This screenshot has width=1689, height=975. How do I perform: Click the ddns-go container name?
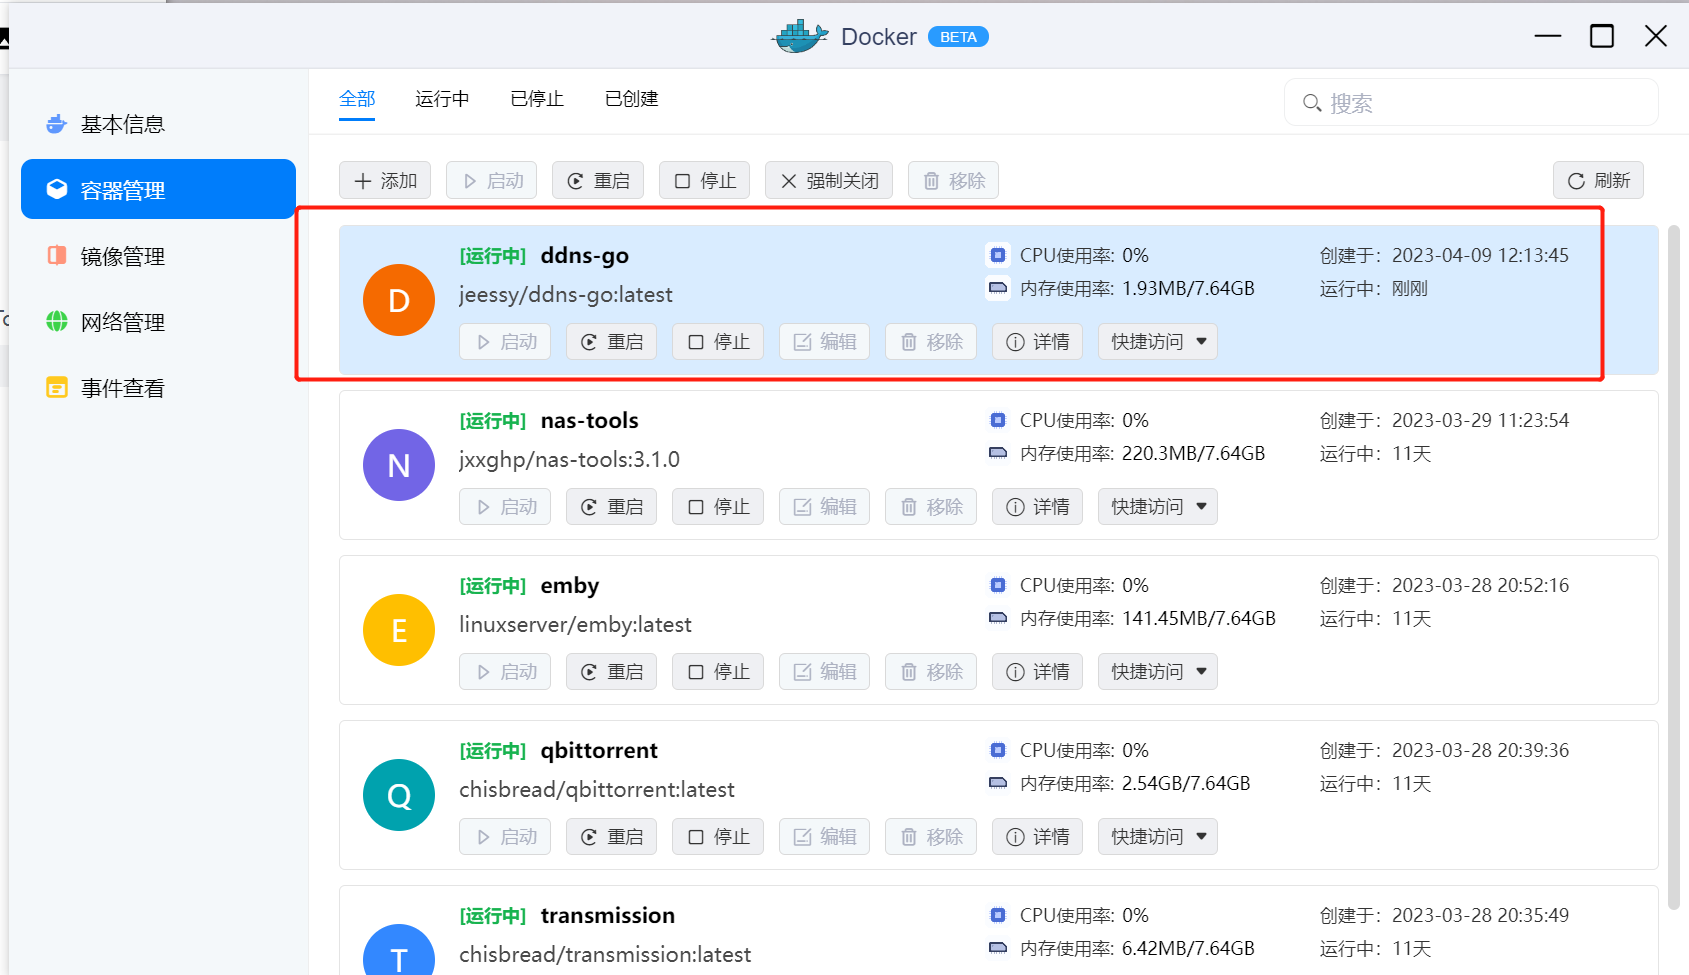(x=585, y=256)
